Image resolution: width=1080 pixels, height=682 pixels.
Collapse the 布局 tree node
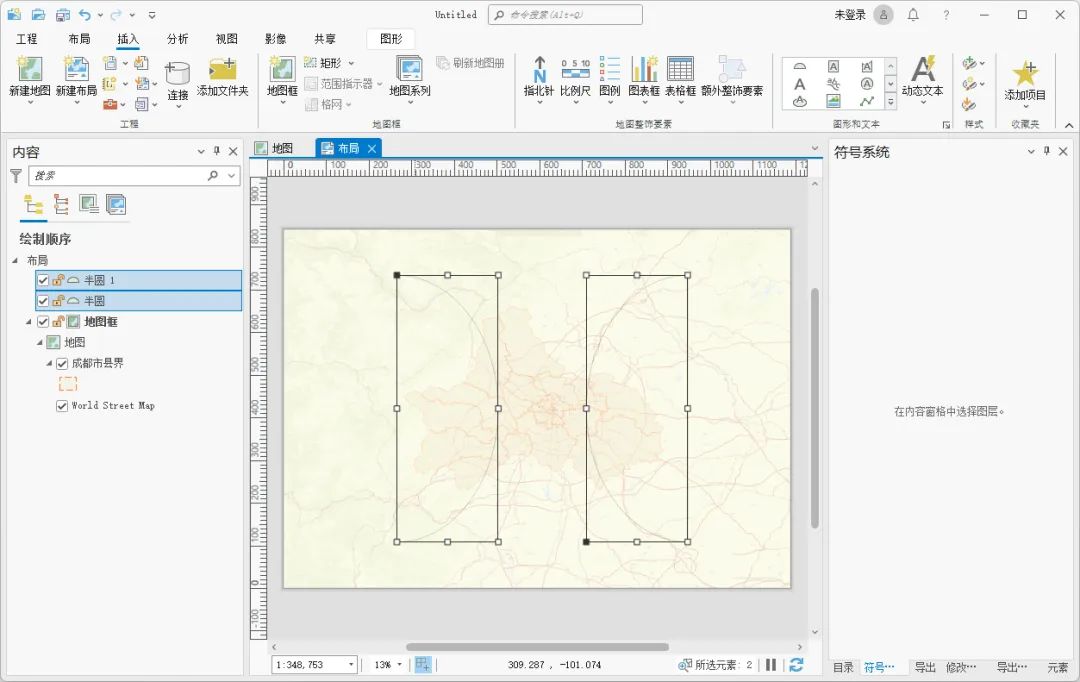(15, 260)
